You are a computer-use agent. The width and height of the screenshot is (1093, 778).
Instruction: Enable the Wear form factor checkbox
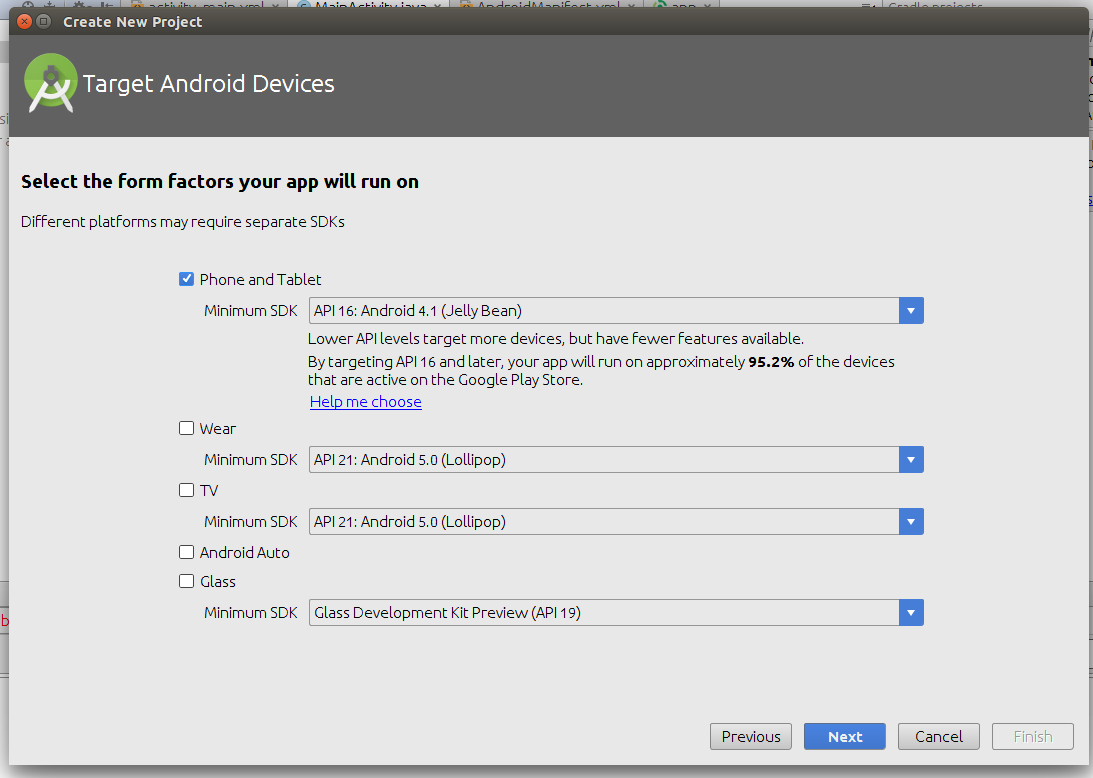[186, 428]
